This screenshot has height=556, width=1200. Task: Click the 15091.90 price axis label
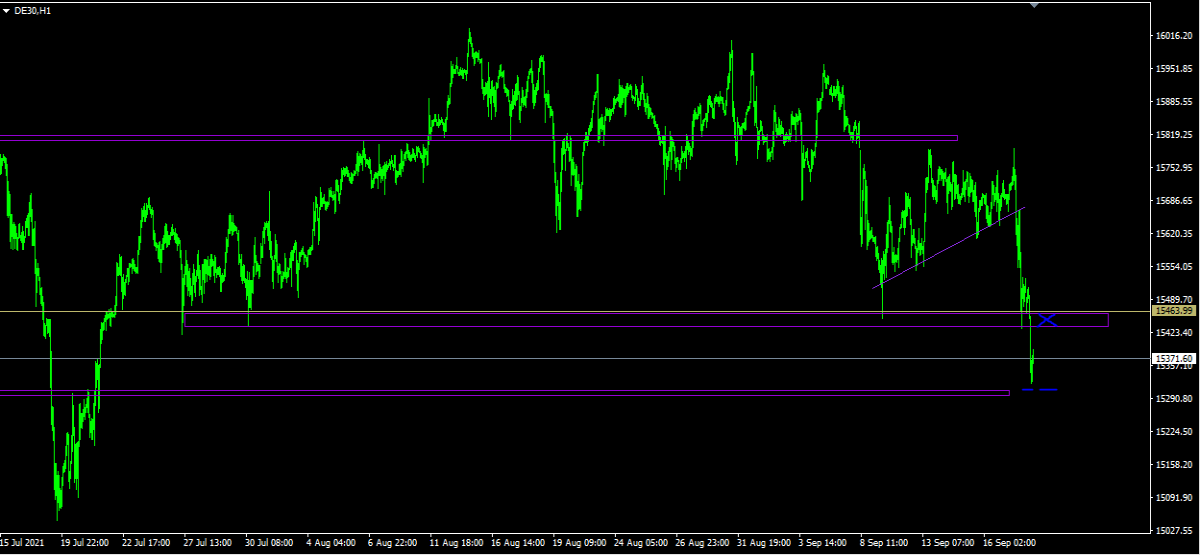tap(1174, 498)
